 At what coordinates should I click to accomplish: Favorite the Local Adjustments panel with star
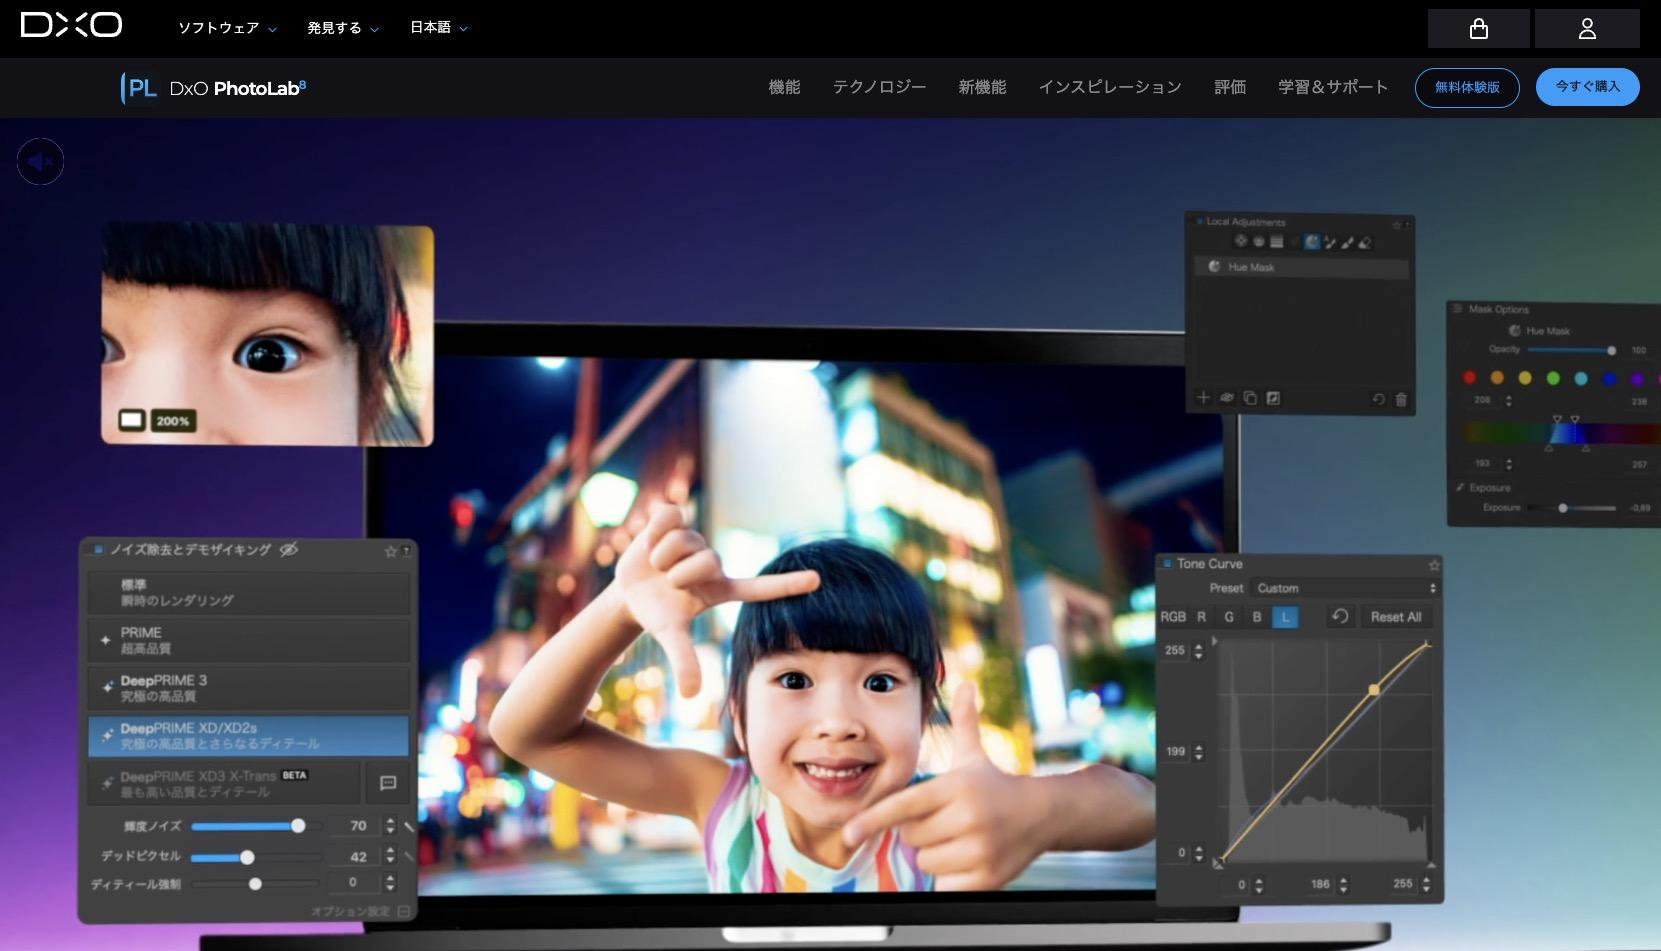tap(1397, 224)
